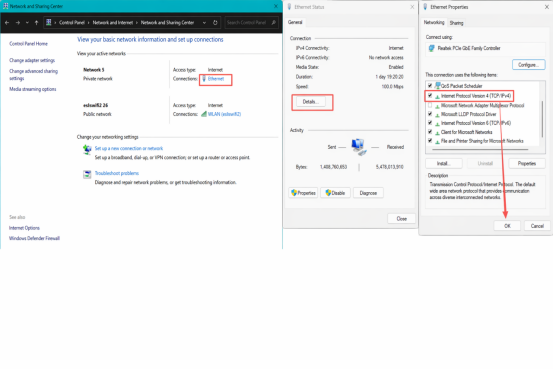Click the Ethernet Status title icon
The height and width of the screenshot is (369, 553).
(x=290, y=7)
